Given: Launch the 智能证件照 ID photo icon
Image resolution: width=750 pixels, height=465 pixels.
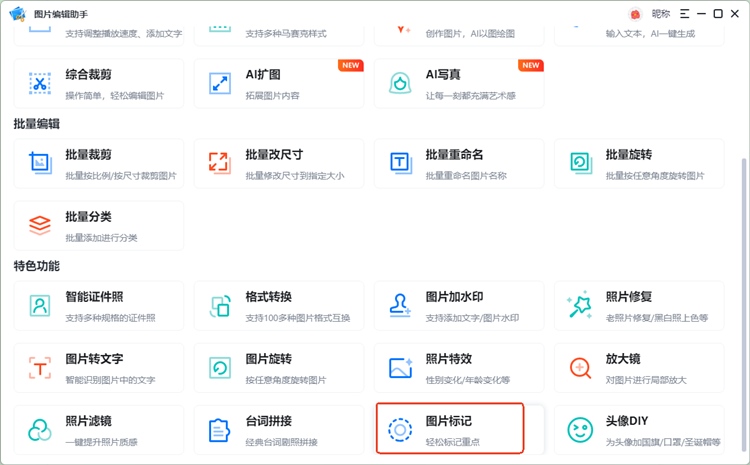Looking at the screenshot, I should [x=40, y=306].
